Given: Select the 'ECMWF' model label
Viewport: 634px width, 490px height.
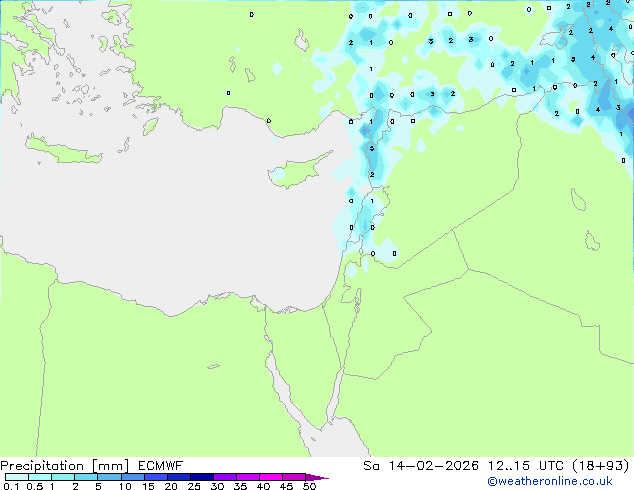Looking at the screenshot, I should pyautogui.click(x=161, y=466).
